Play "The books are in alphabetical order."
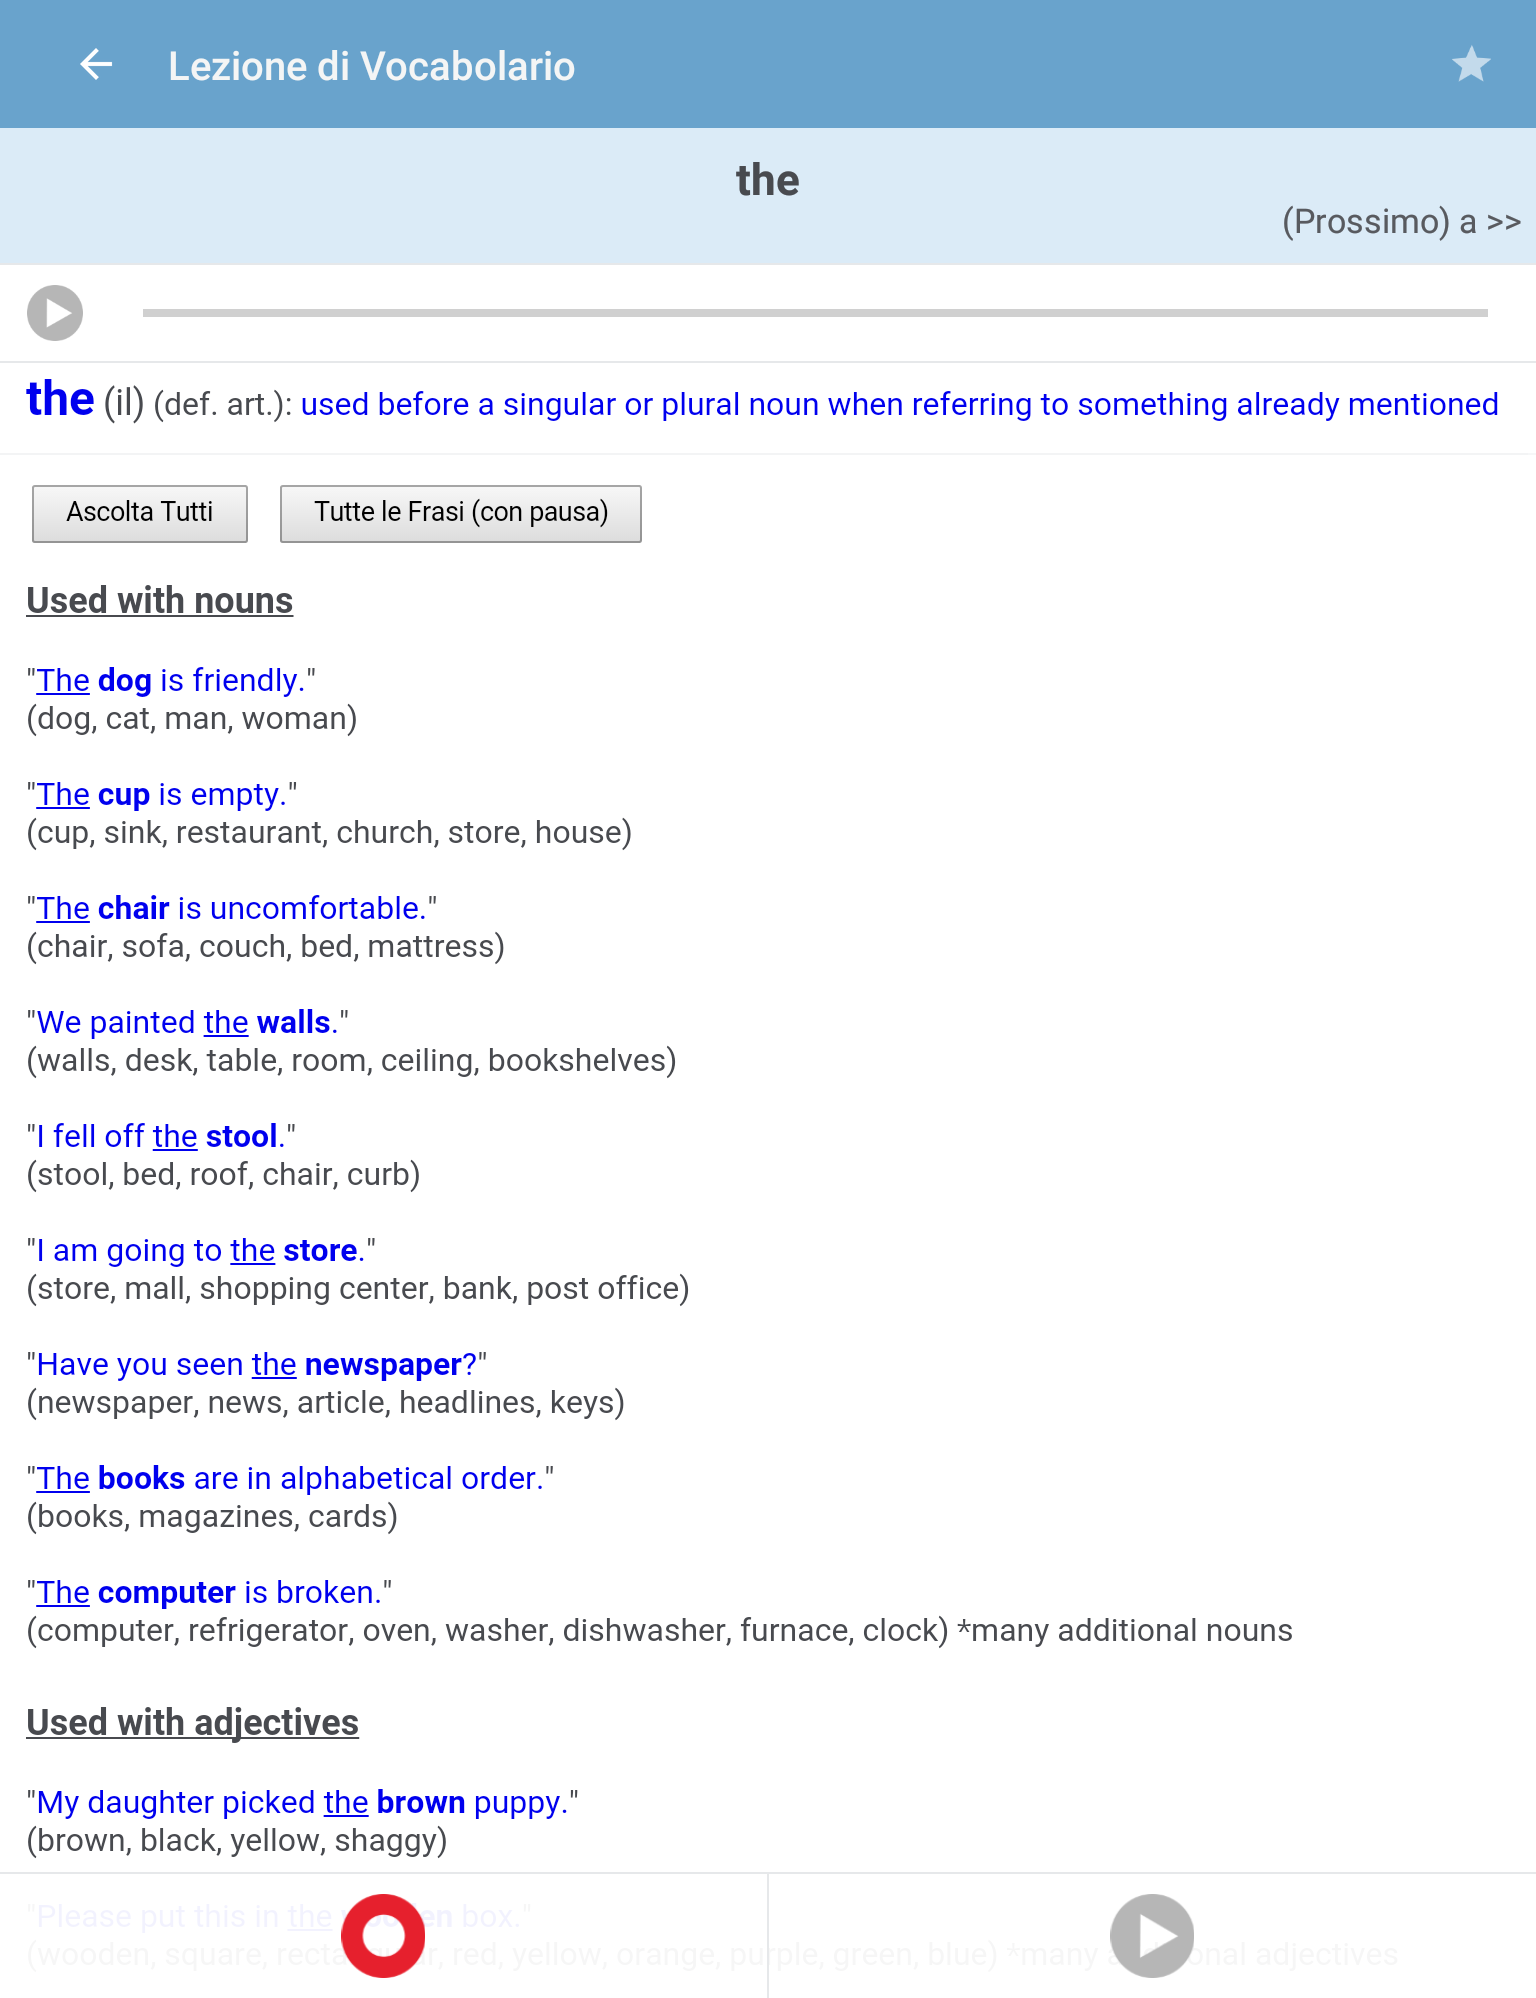 (x=291, y=1478)
